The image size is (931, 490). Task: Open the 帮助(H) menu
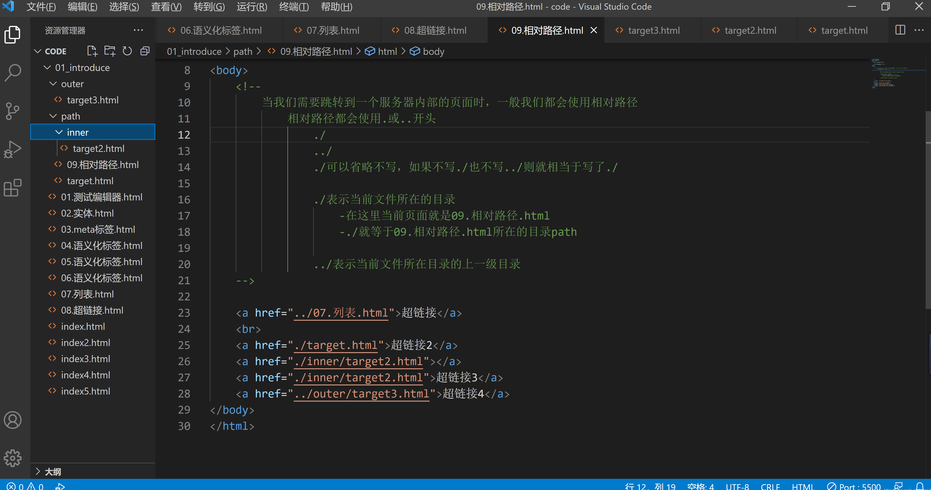pos(336,7)
